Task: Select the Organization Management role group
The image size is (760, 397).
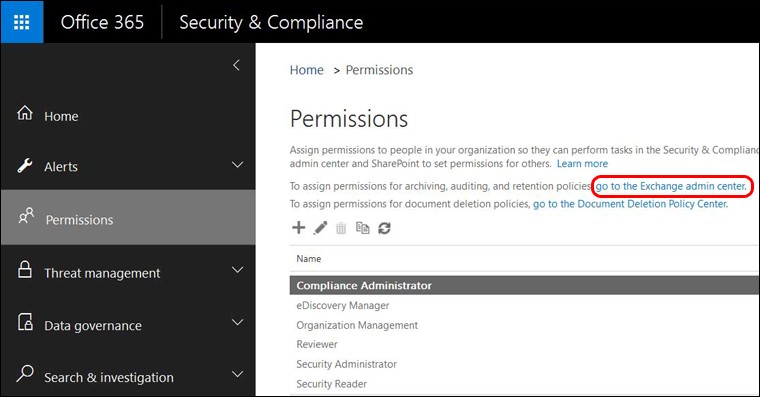Action: [x=357, y=325]
